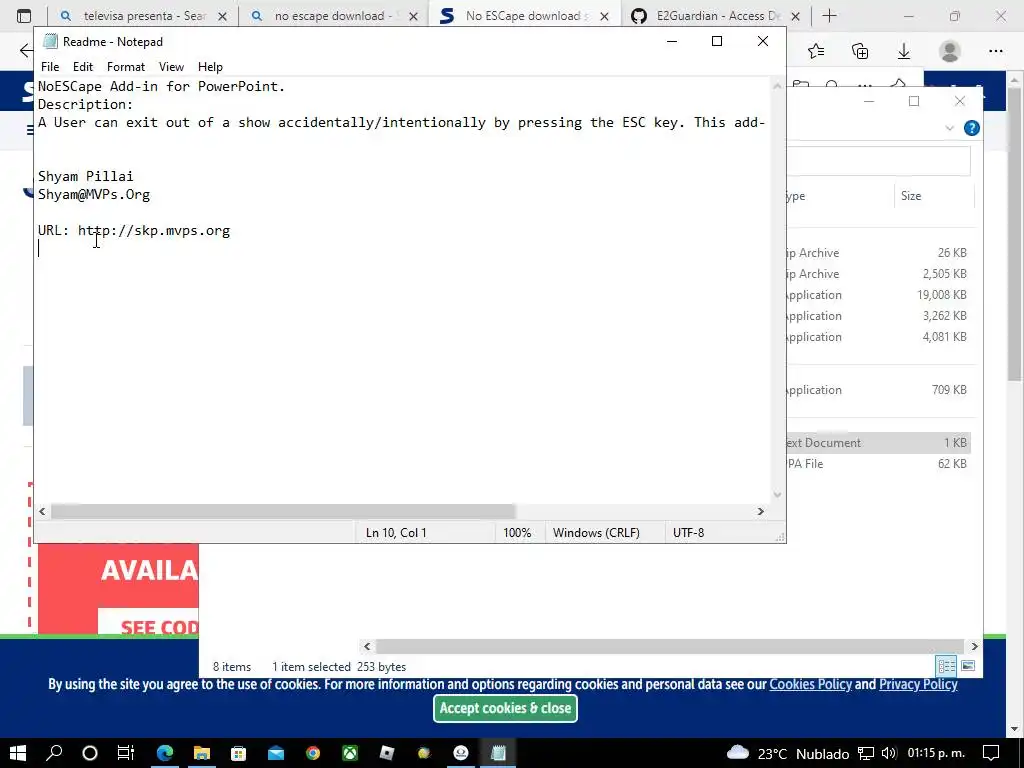Click the http://skp.mvps.org URL text
This screenshot has height=768, width=1024.
pyautogui.click(x=154, y=231)
